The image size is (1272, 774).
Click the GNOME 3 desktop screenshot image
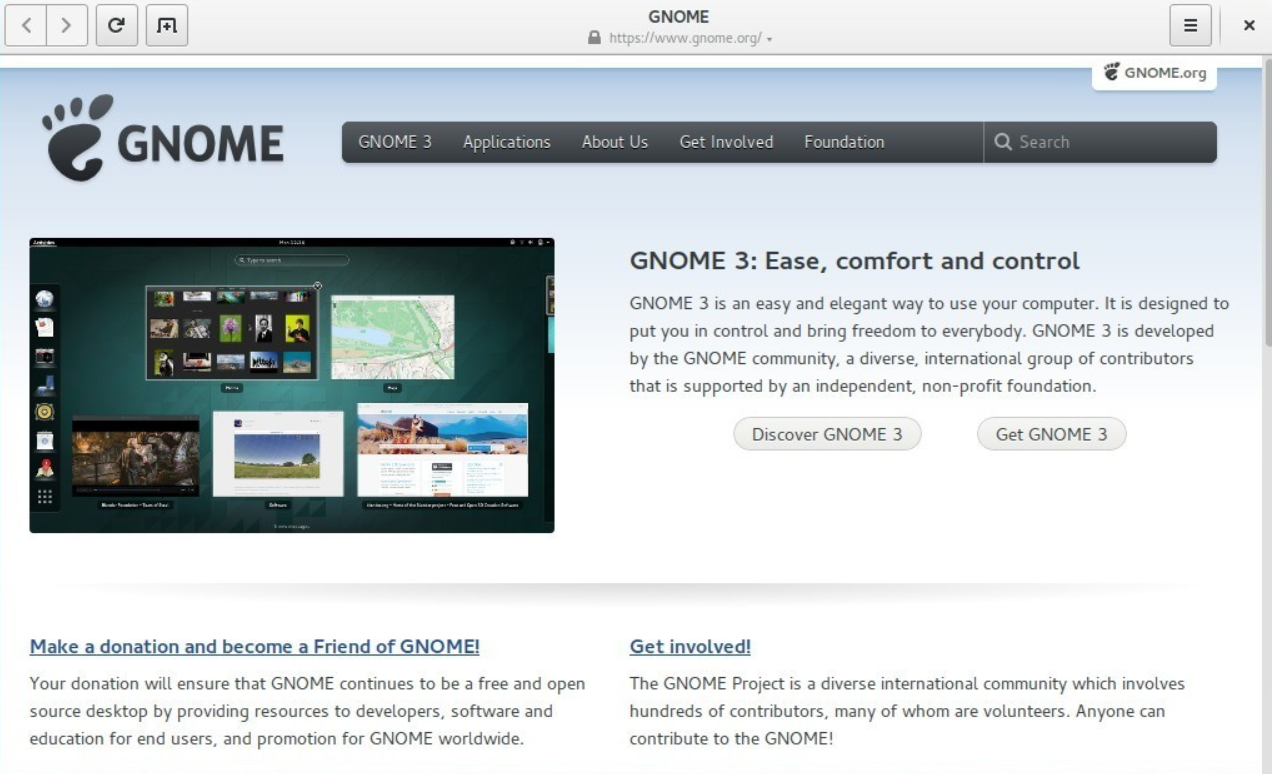[292, 385]
